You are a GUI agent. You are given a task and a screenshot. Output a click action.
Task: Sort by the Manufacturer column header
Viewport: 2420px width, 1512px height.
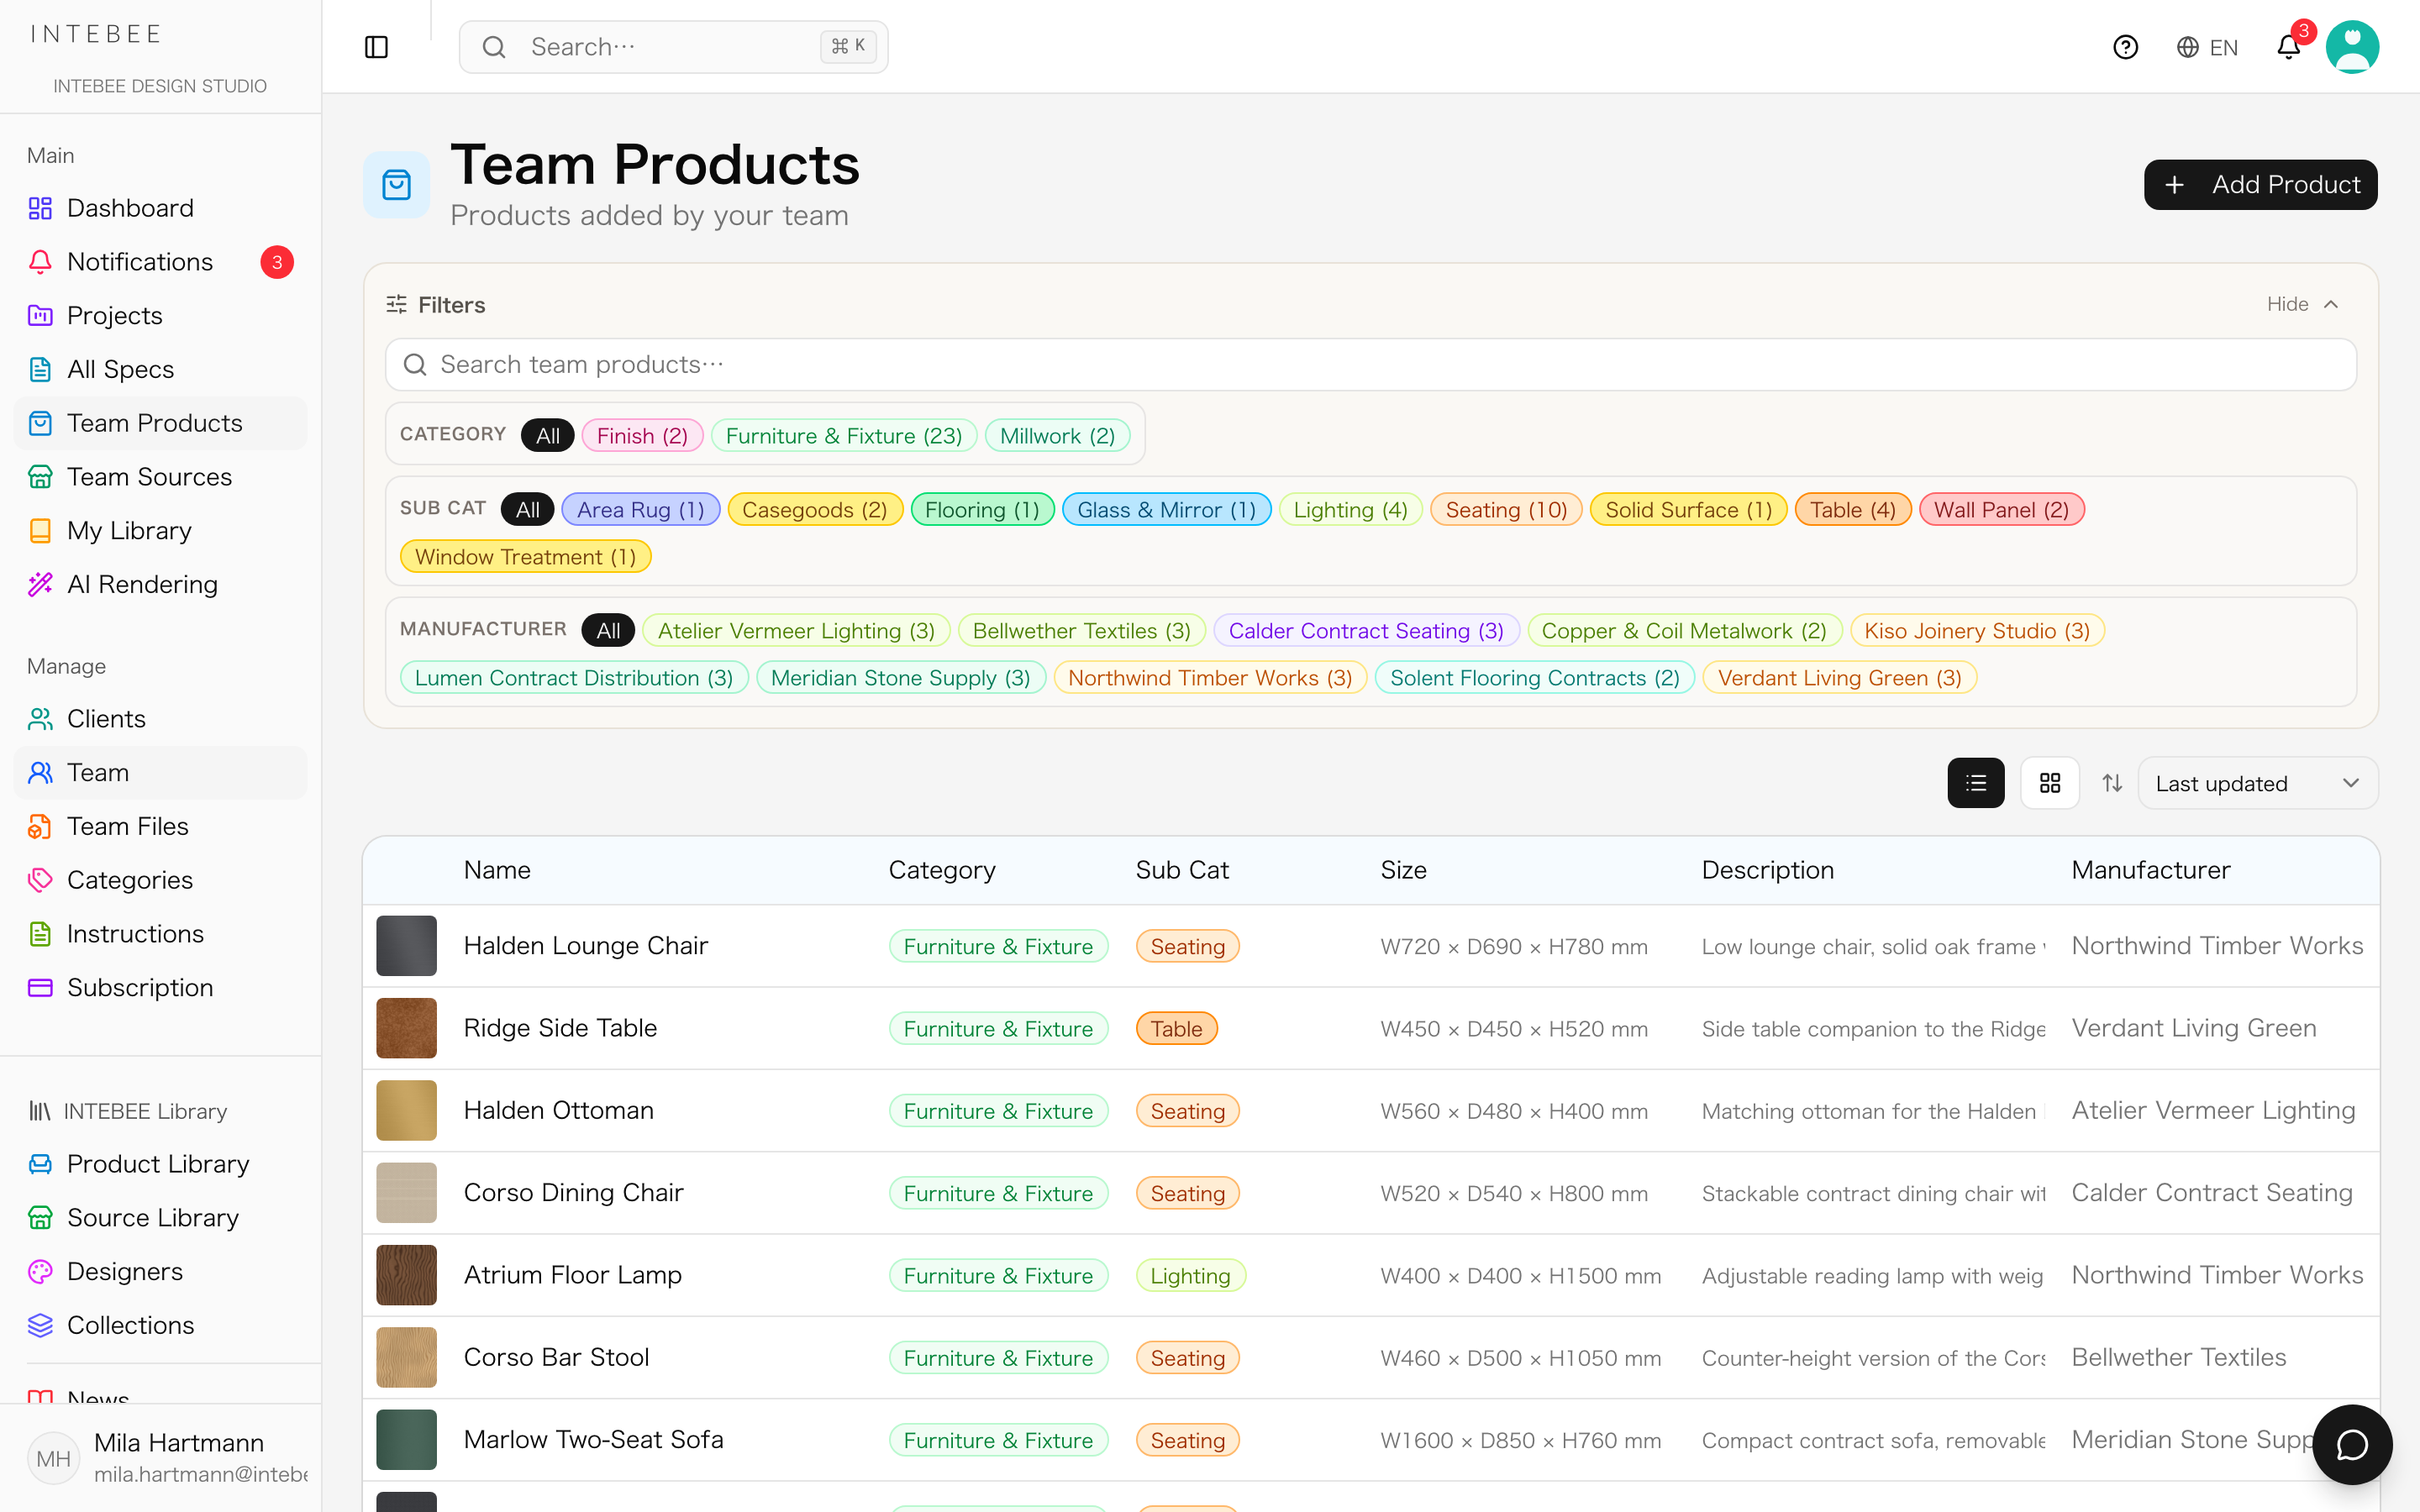[x=2150, y=870]
